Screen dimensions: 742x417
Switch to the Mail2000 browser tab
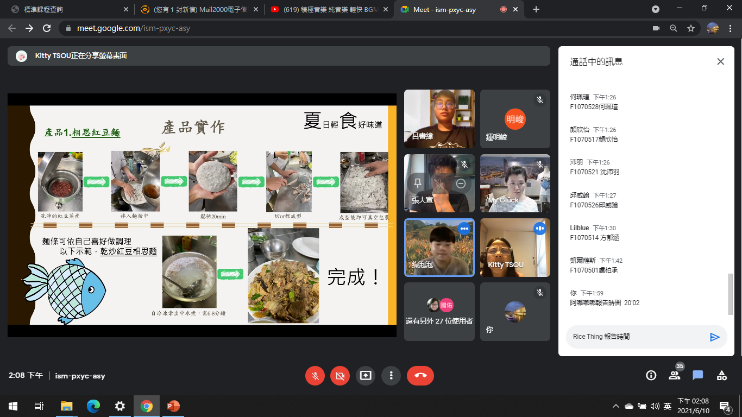(x=199, y=9)
